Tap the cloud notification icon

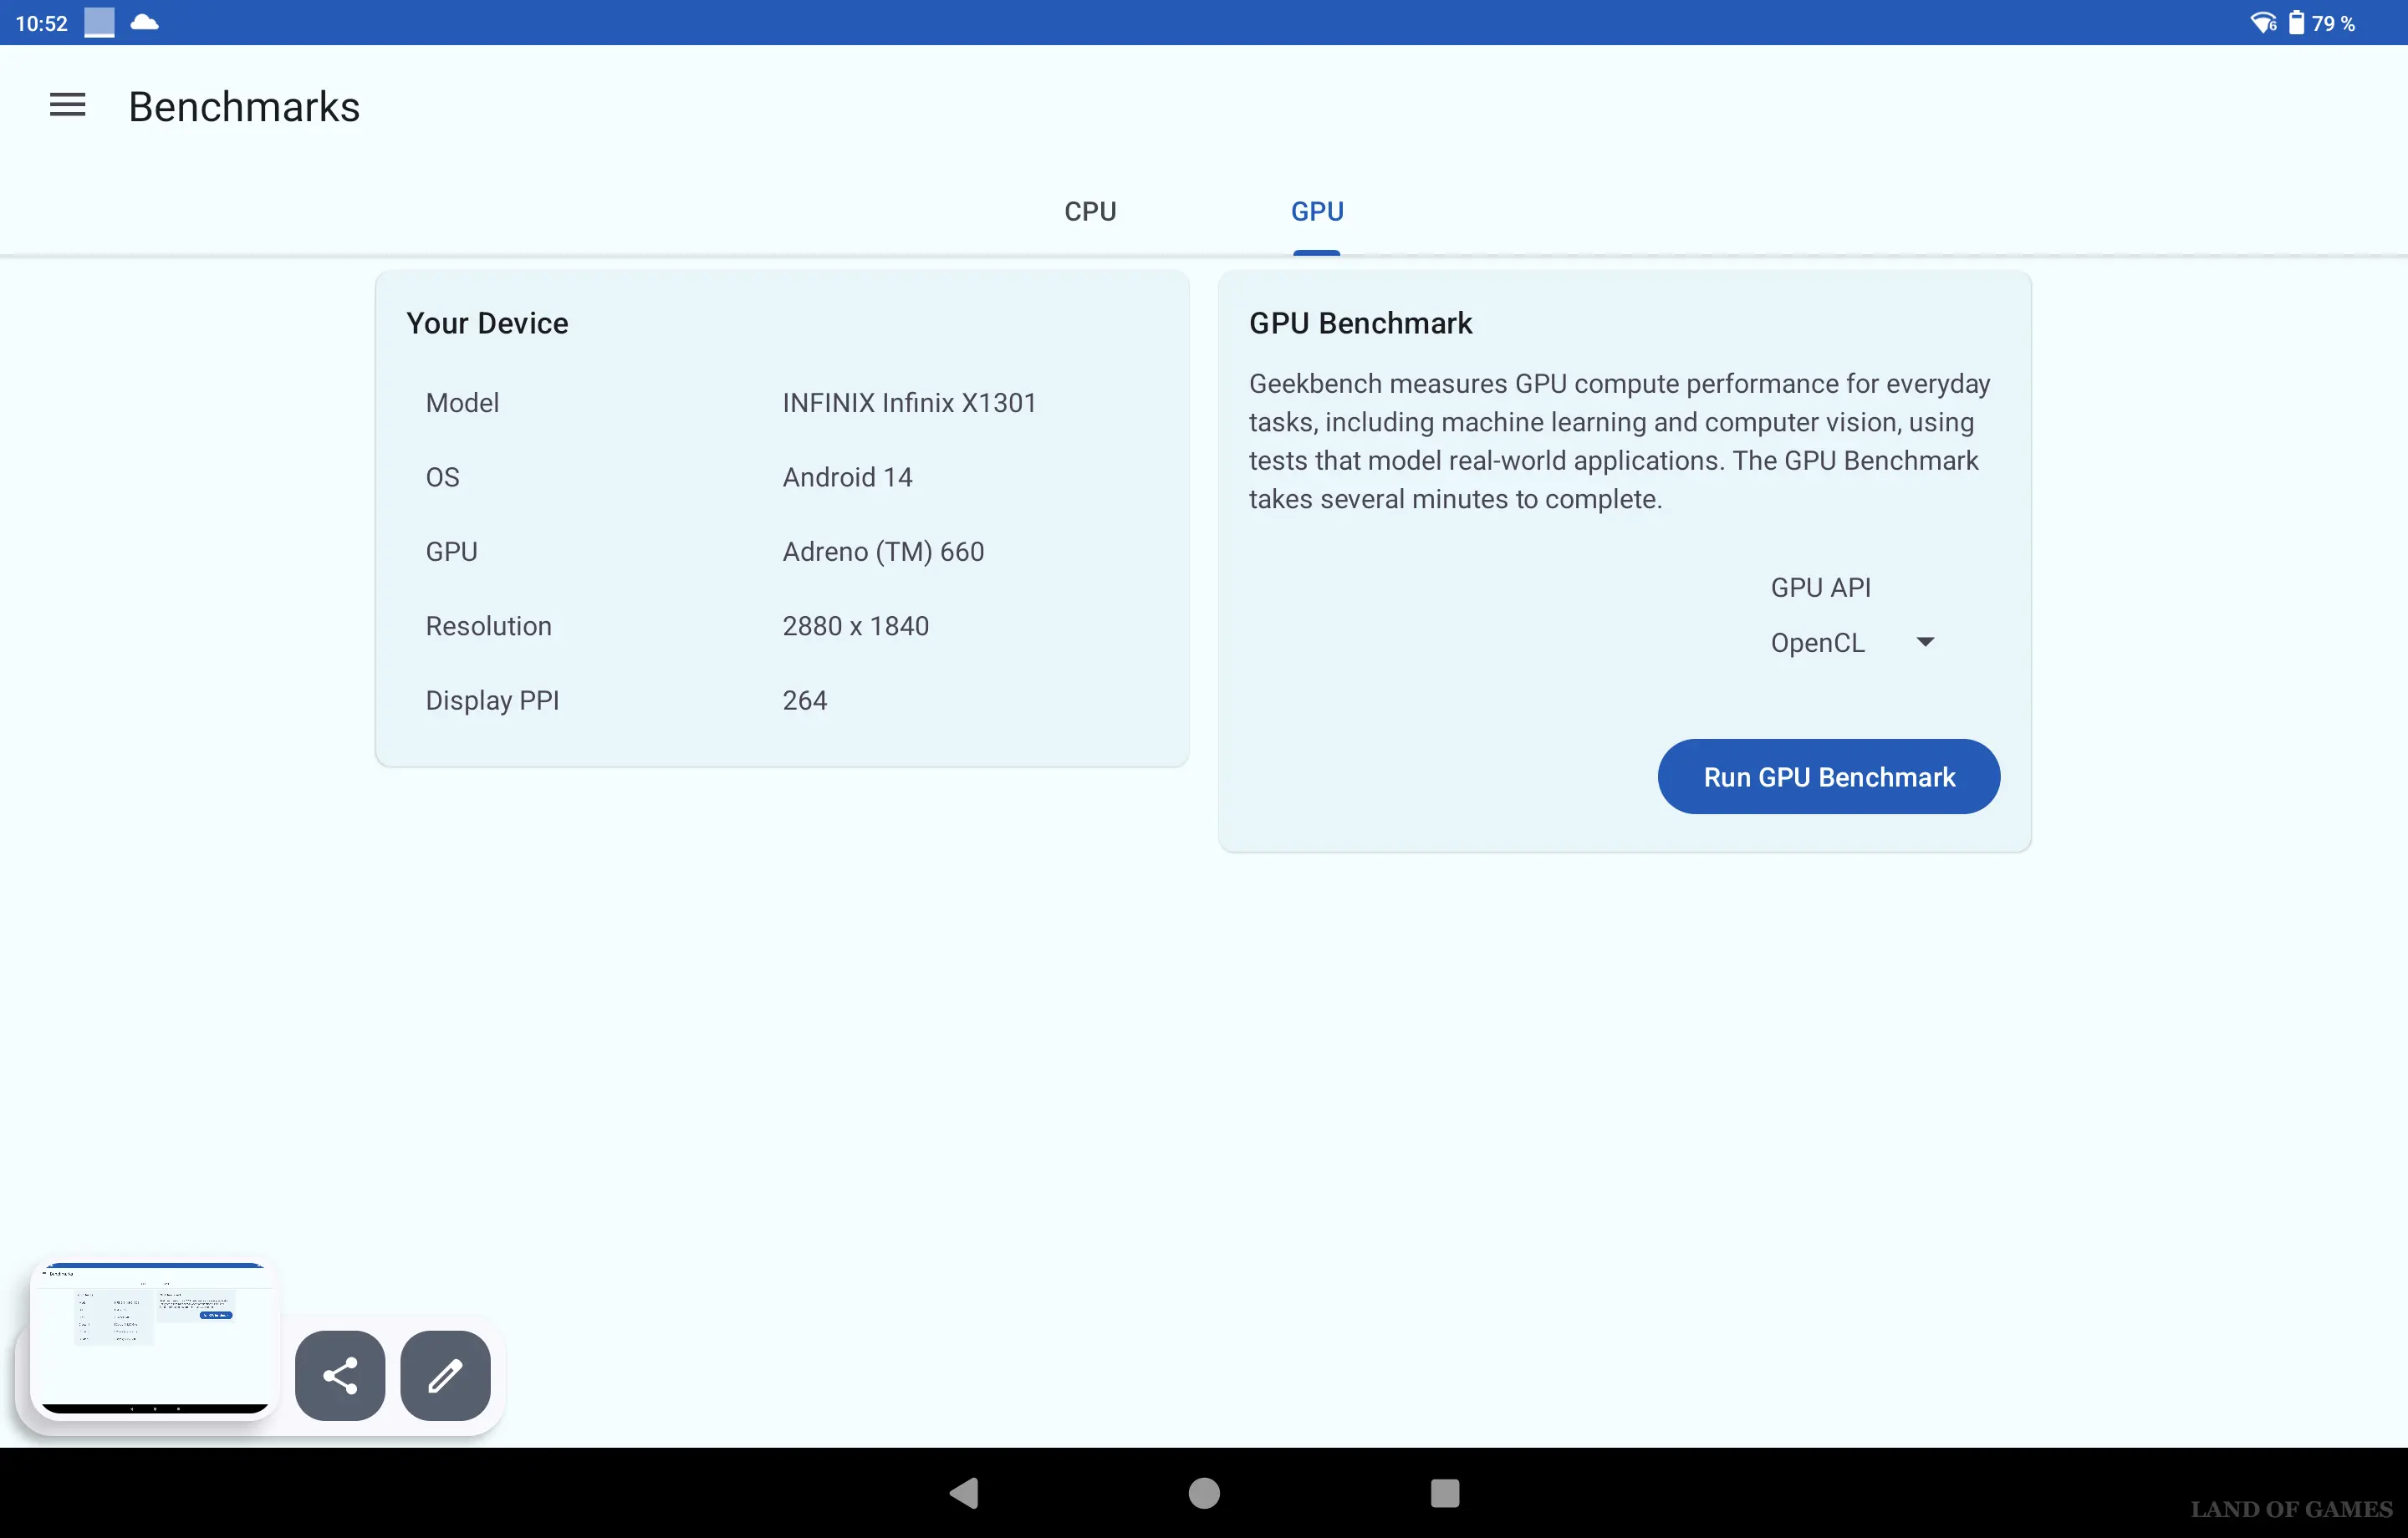click(x=145, y=22)
